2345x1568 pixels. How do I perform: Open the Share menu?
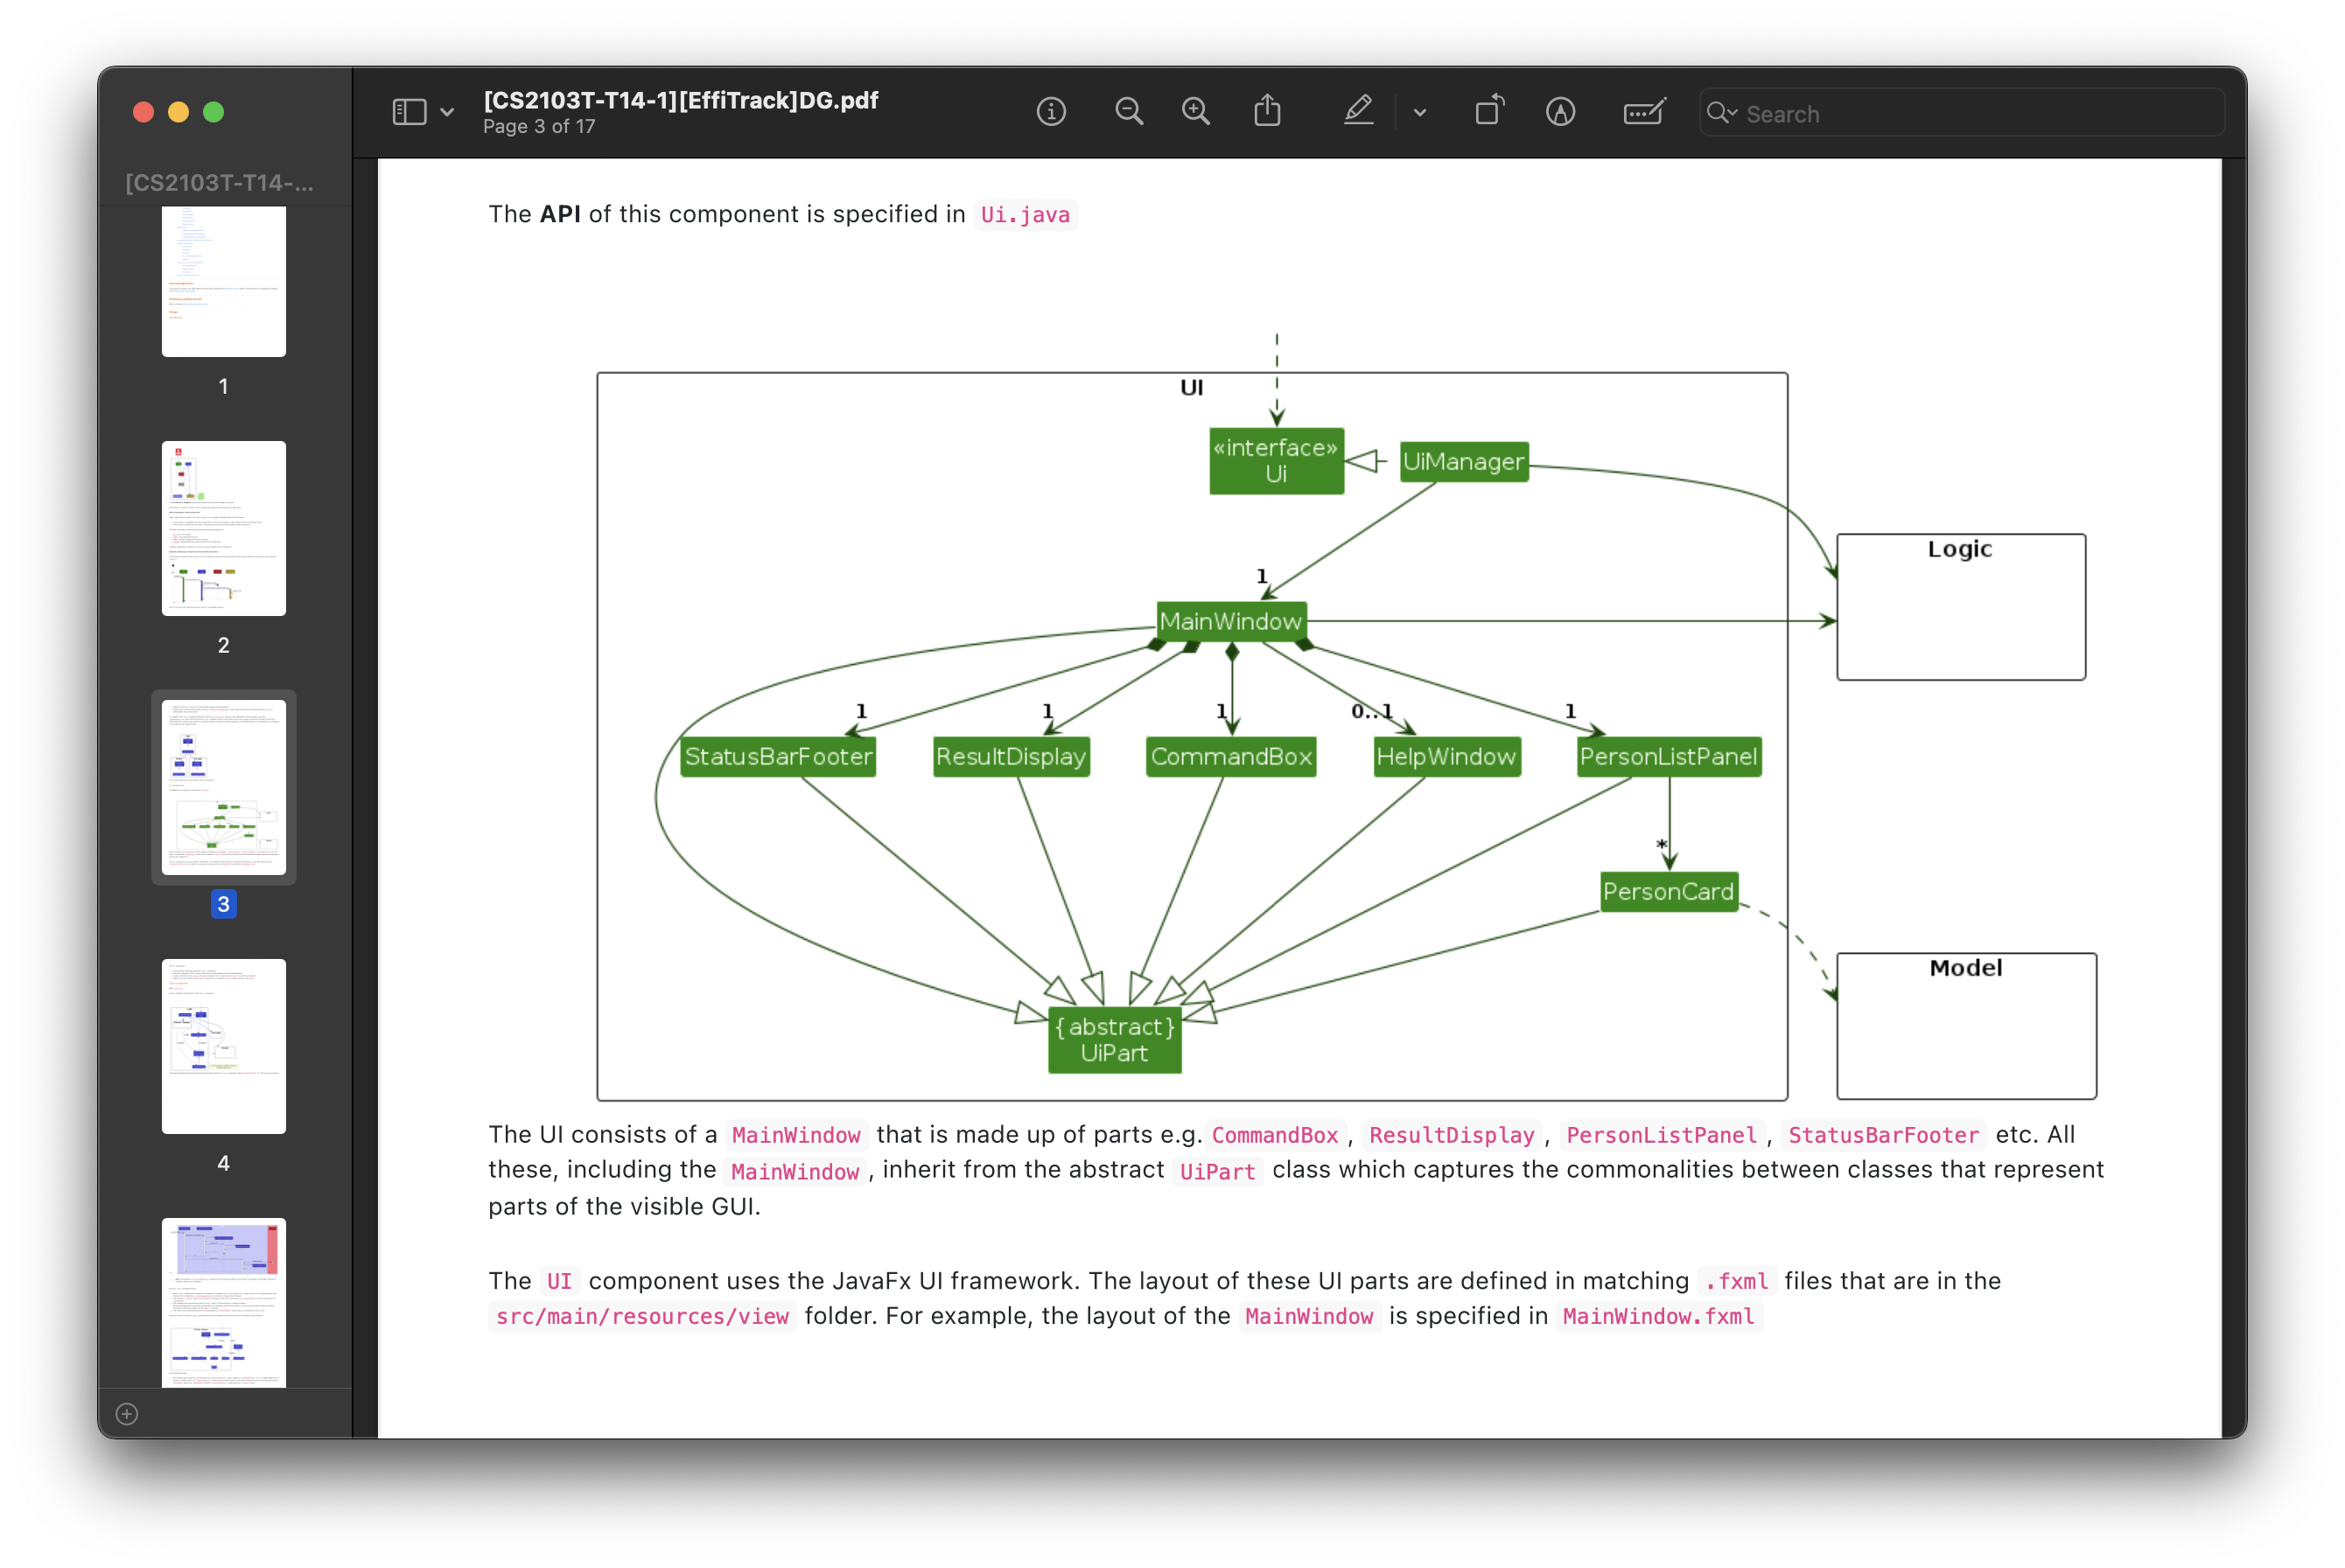(1267, 111)
